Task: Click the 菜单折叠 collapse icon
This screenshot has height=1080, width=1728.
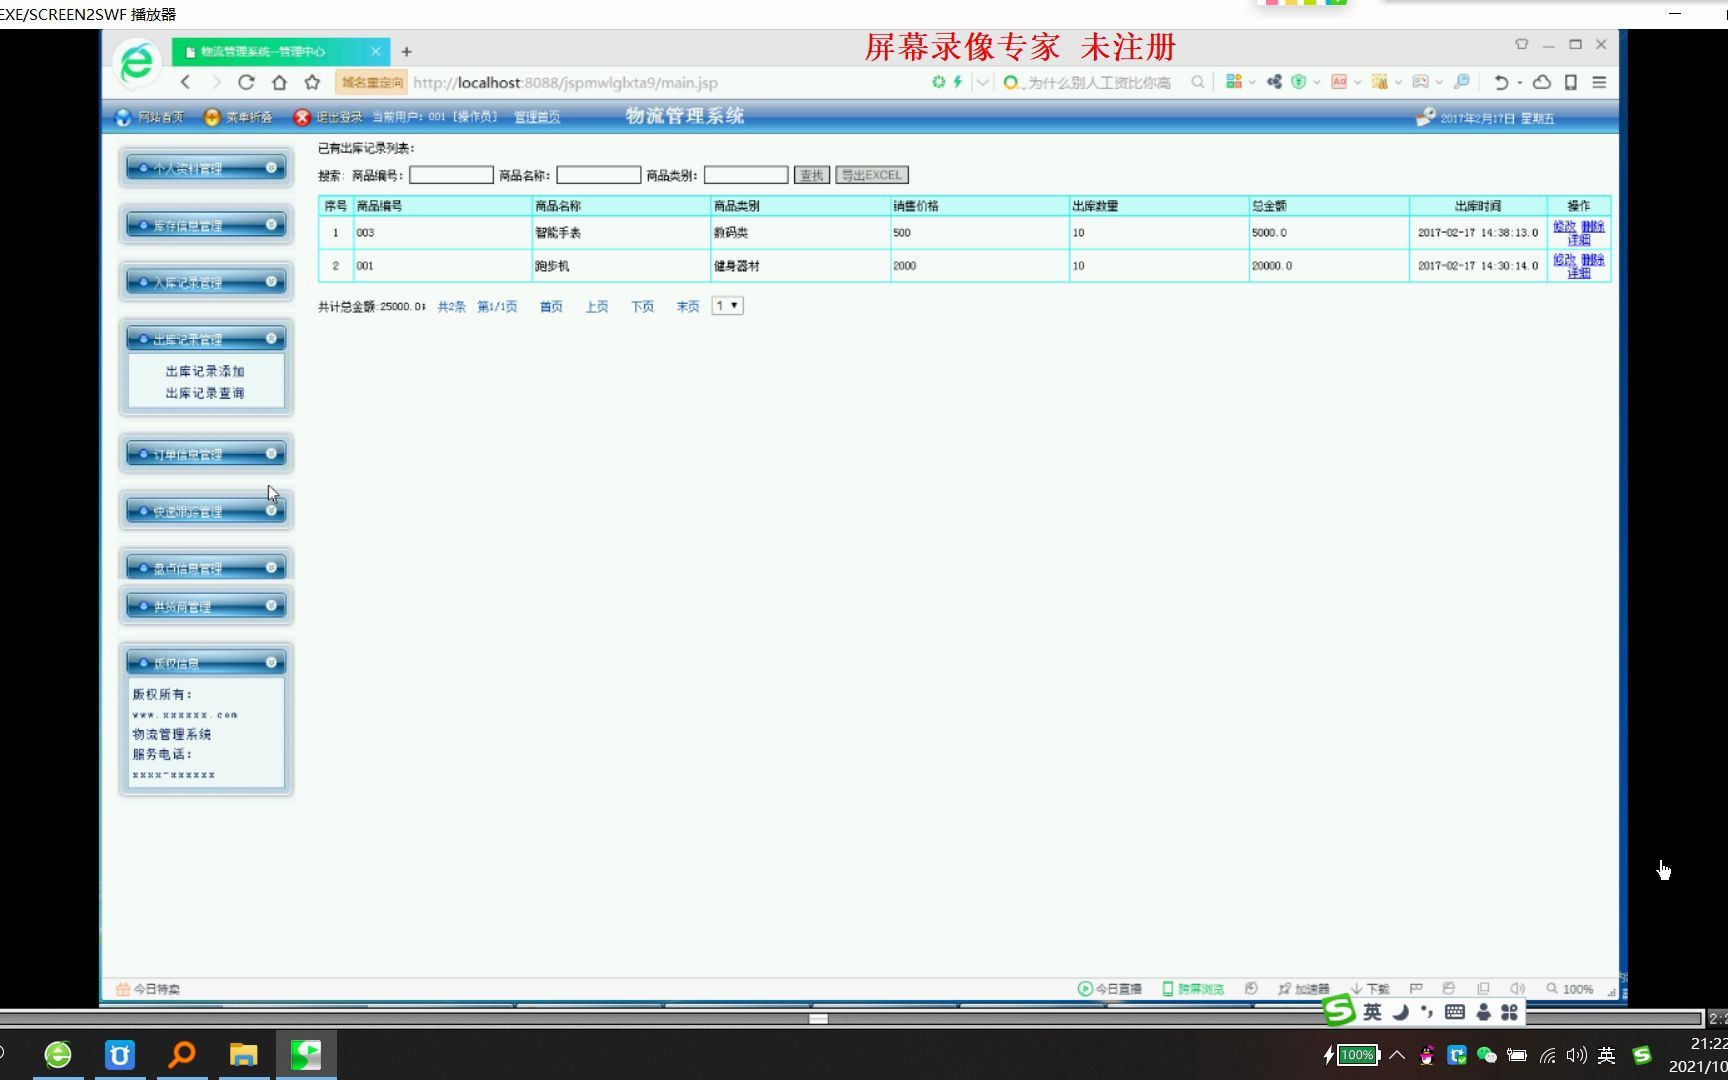Action: pyautogui.click(x=211, y=116)
